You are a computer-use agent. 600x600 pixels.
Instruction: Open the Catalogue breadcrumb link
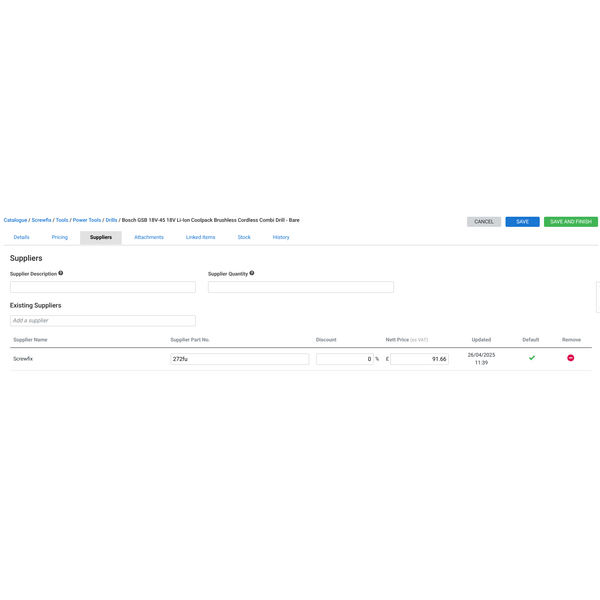(15, 220)
